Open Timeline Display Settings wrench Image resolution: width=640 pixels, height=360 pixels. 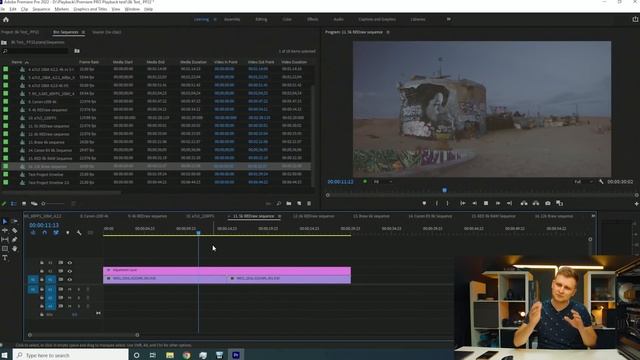[x=79, y=233]
